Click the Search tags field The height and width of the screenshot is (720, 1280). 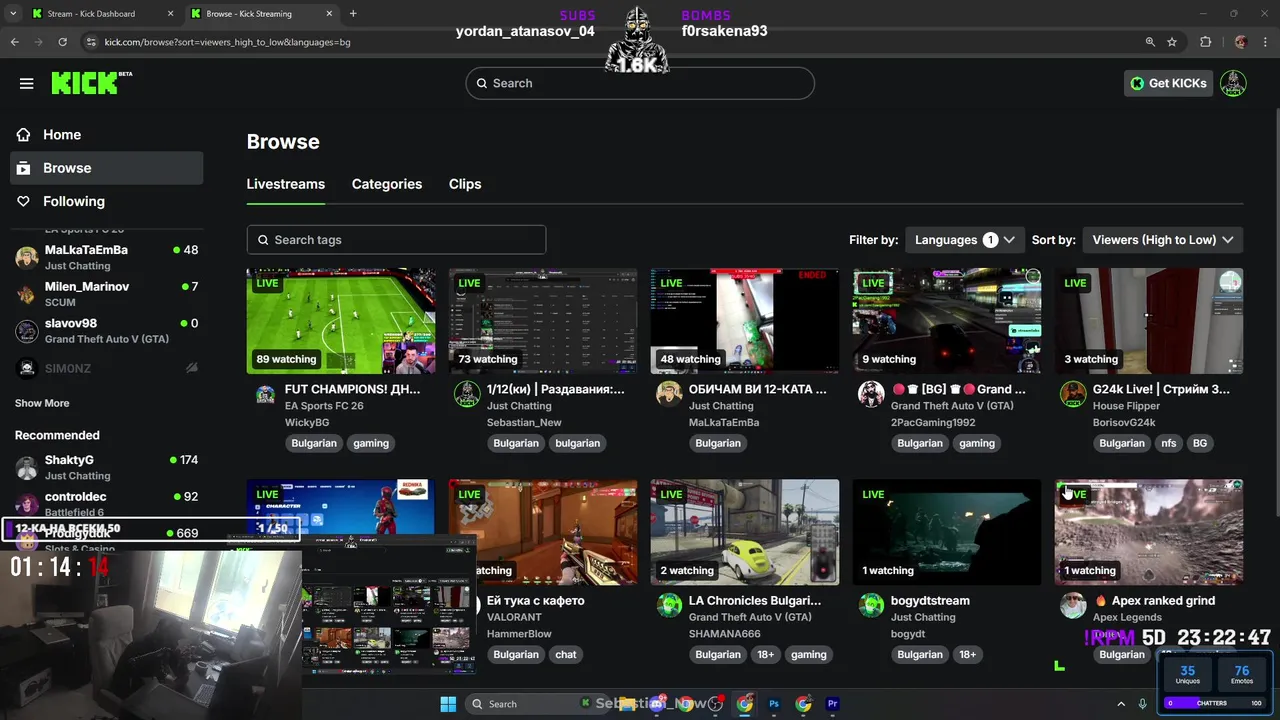coord(396,240)
